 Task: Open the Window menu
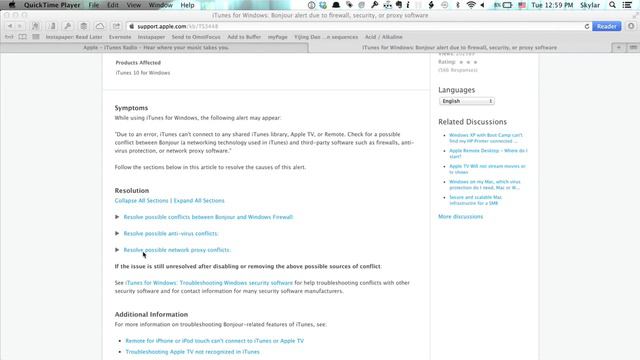[160, 5]
